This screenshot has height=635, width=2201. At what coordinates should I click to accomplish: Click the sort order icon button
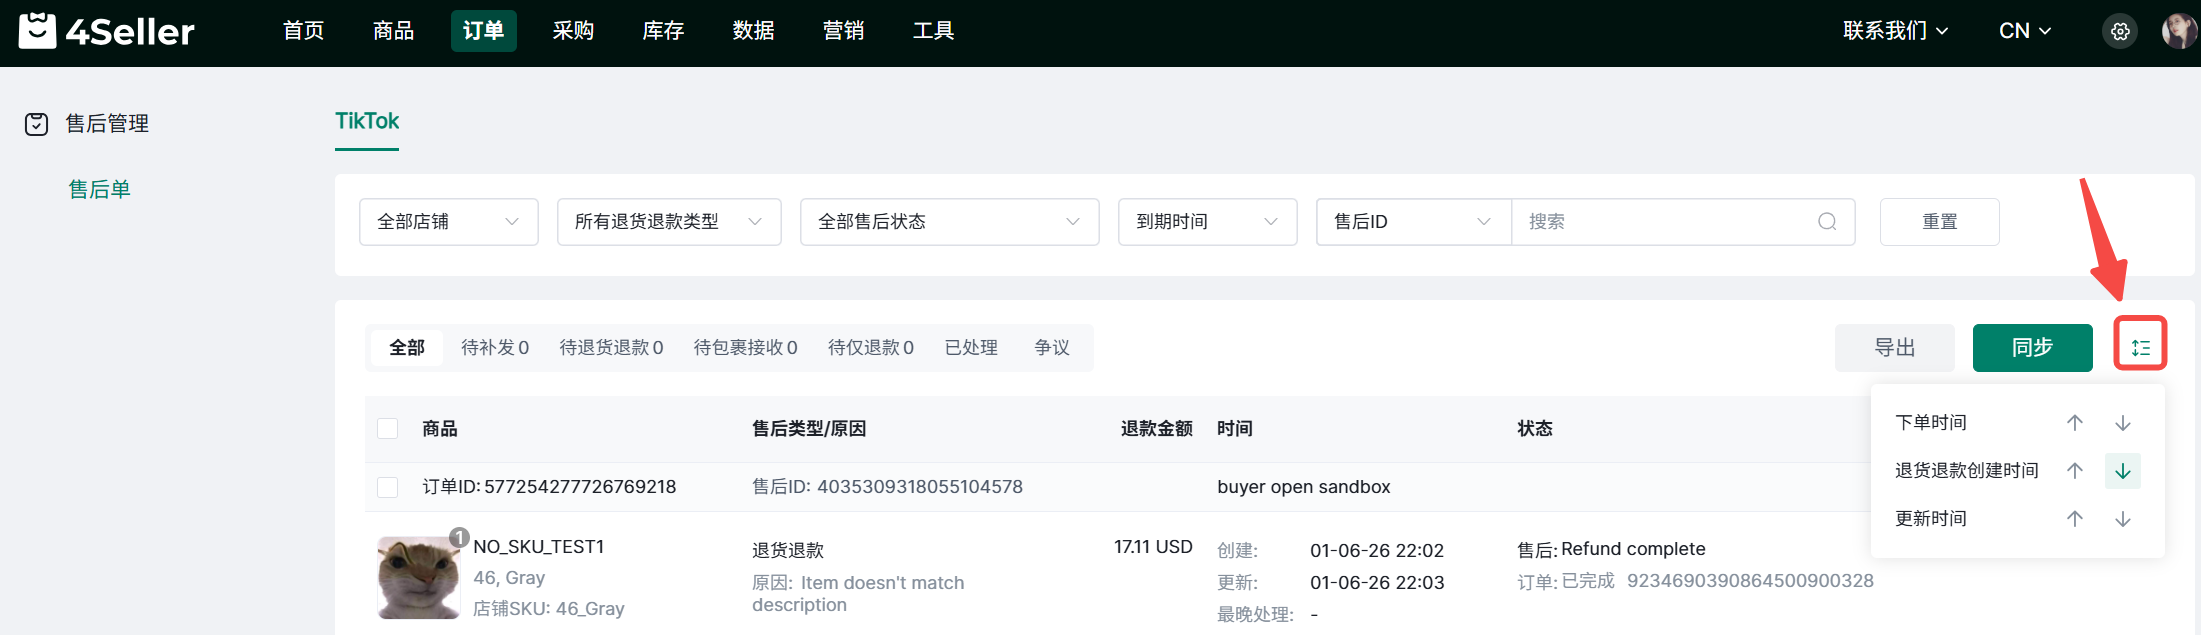pos(2139,347)
